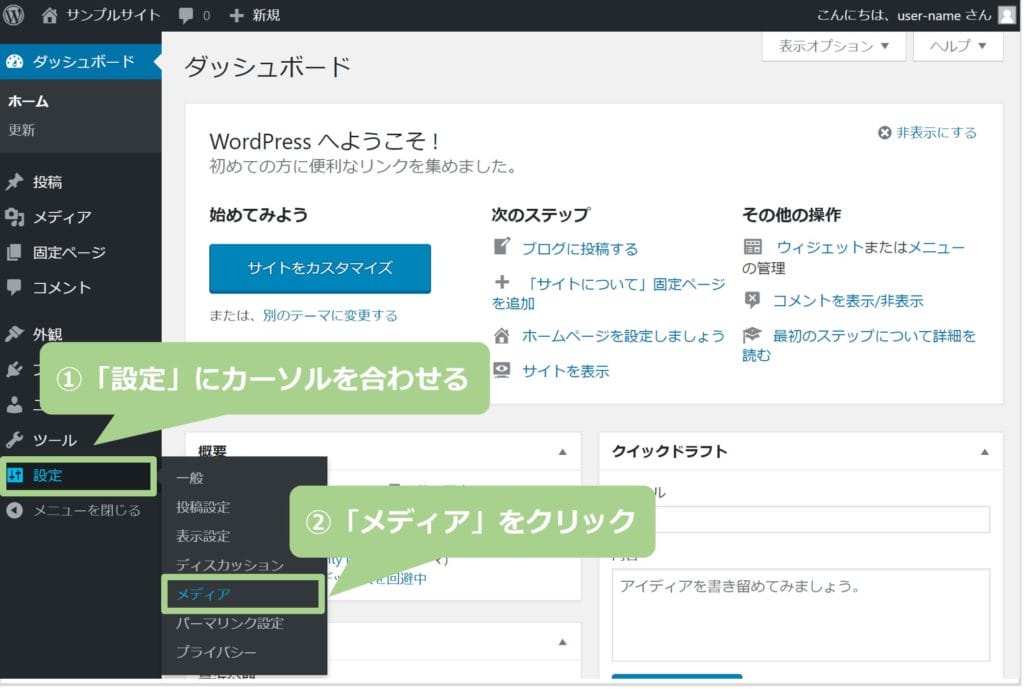Click the WordPress logo icon
The image size is (1024, 689).
pos(13,14)
